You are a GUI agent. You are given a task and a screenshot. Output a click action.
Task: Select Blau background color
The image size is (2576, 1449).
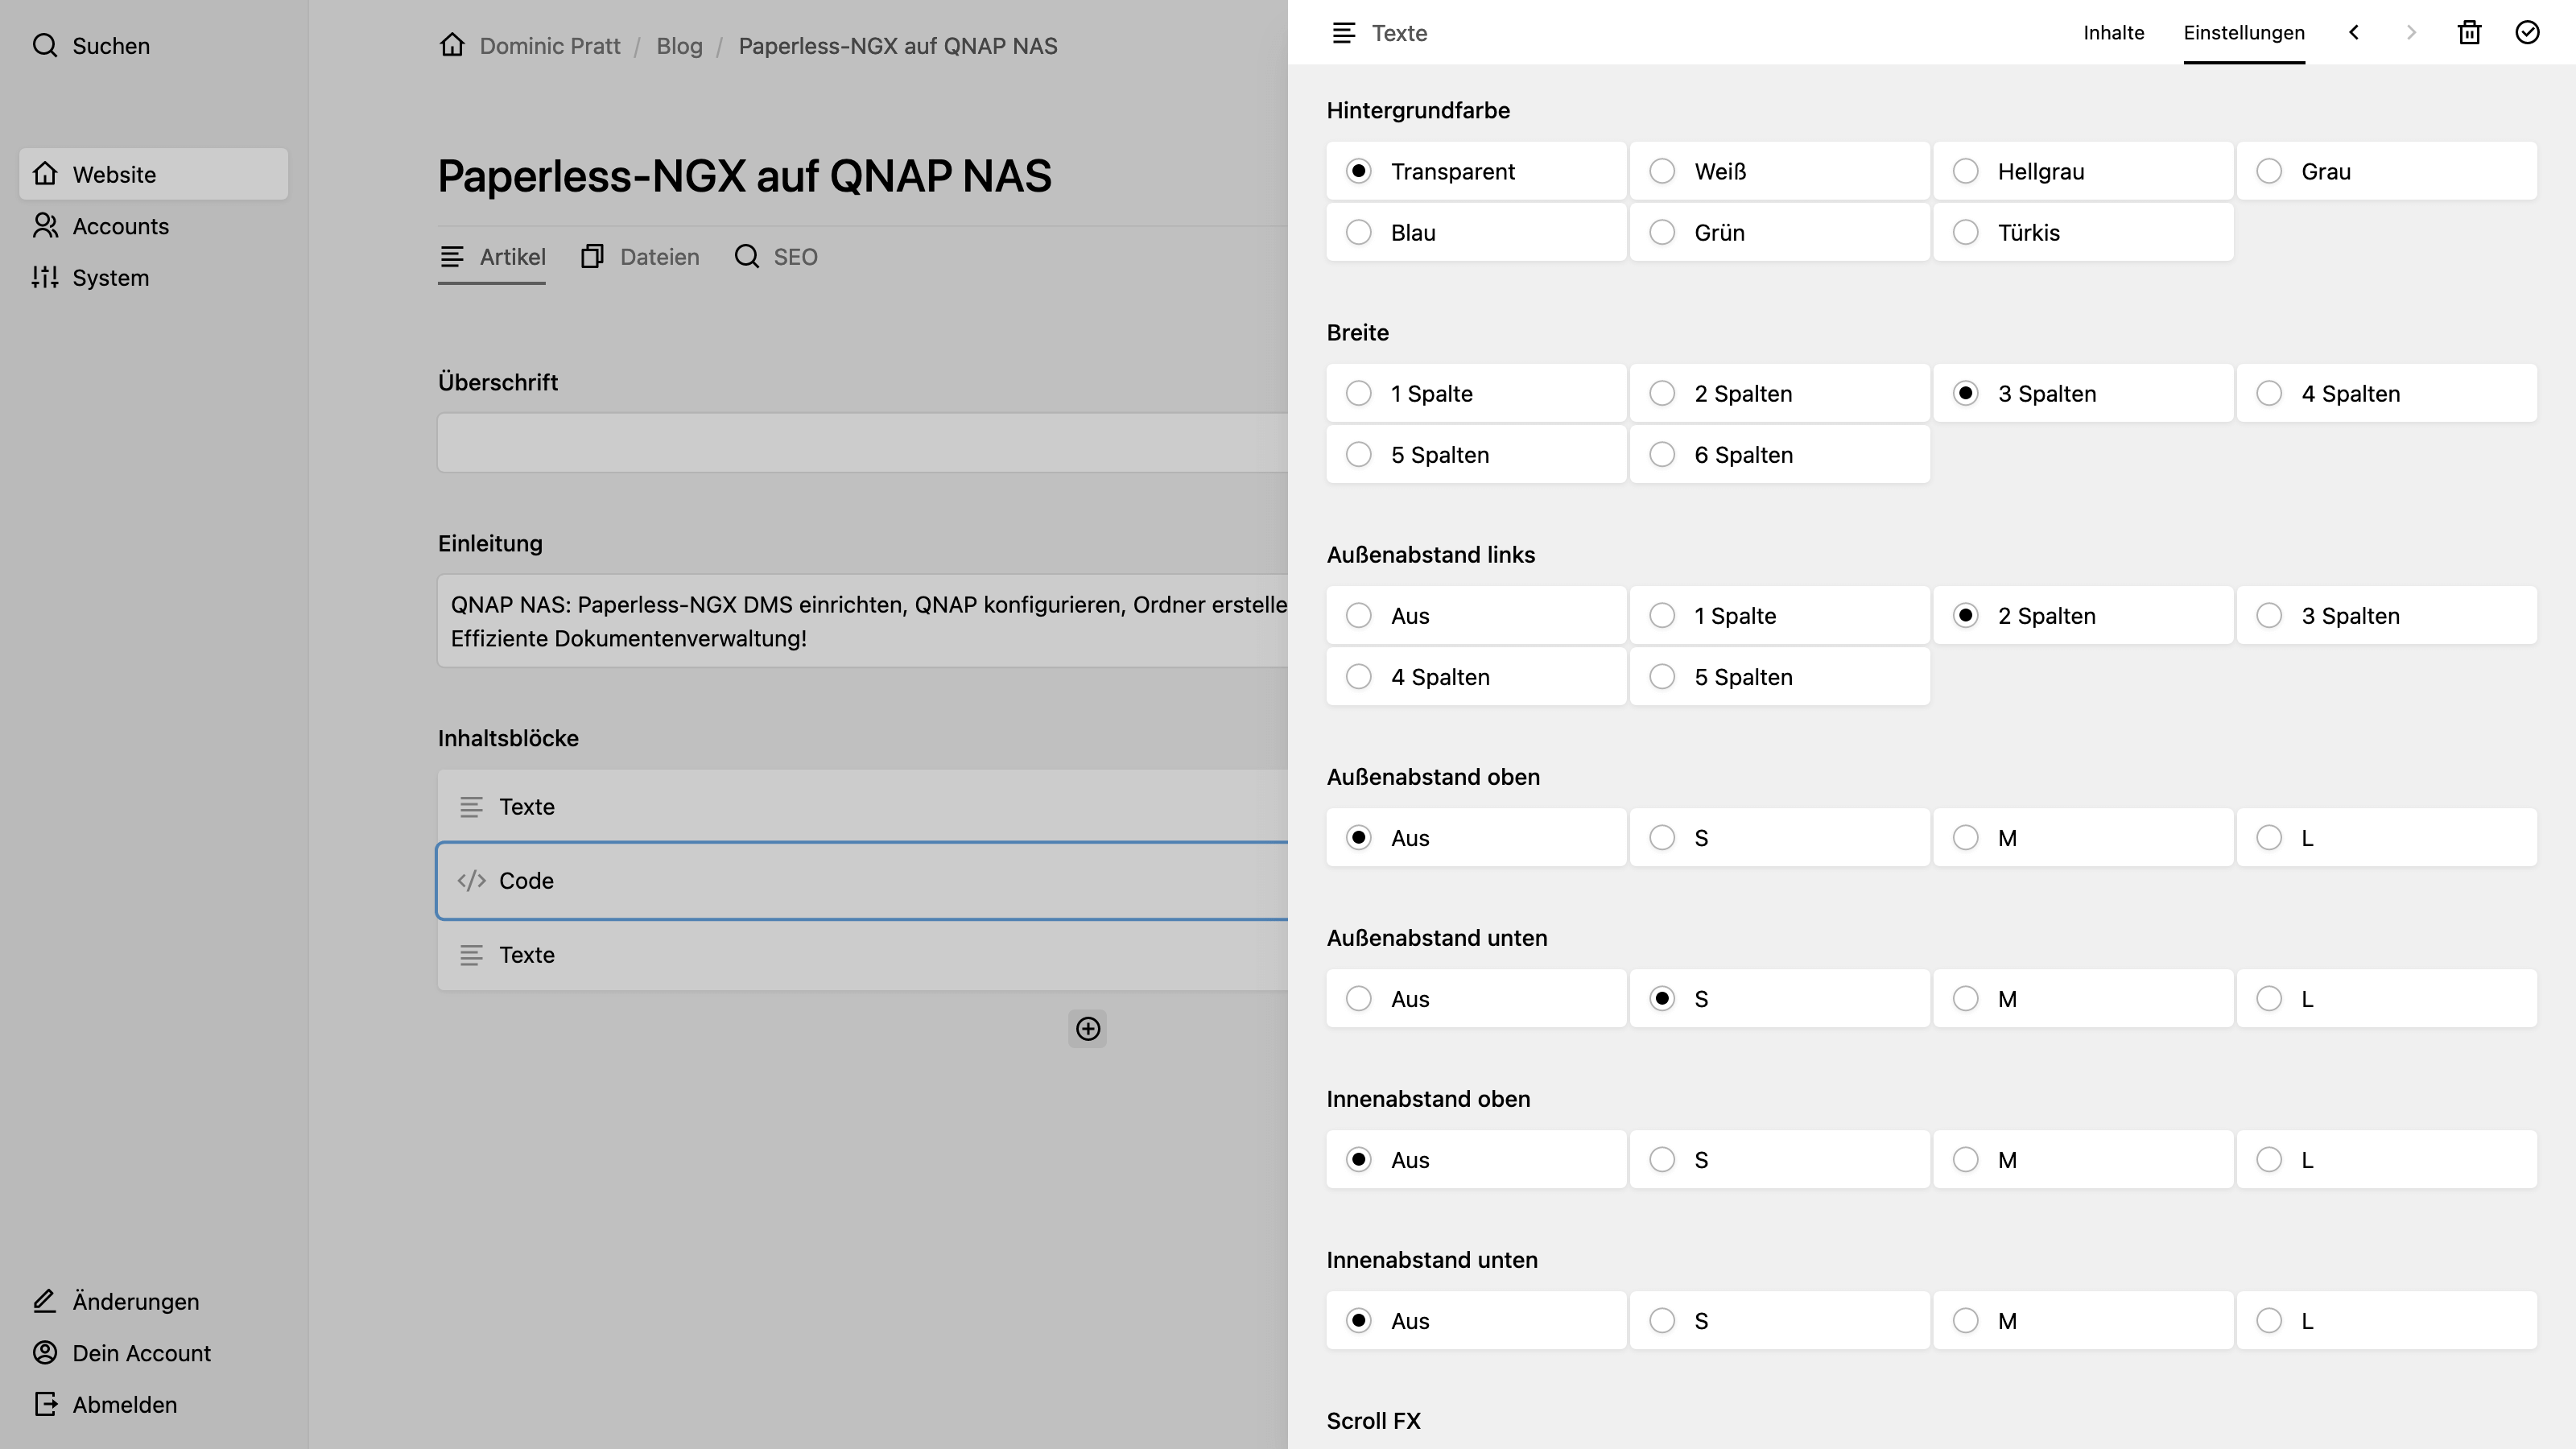pyautogui.click(x=1476, y=233)
